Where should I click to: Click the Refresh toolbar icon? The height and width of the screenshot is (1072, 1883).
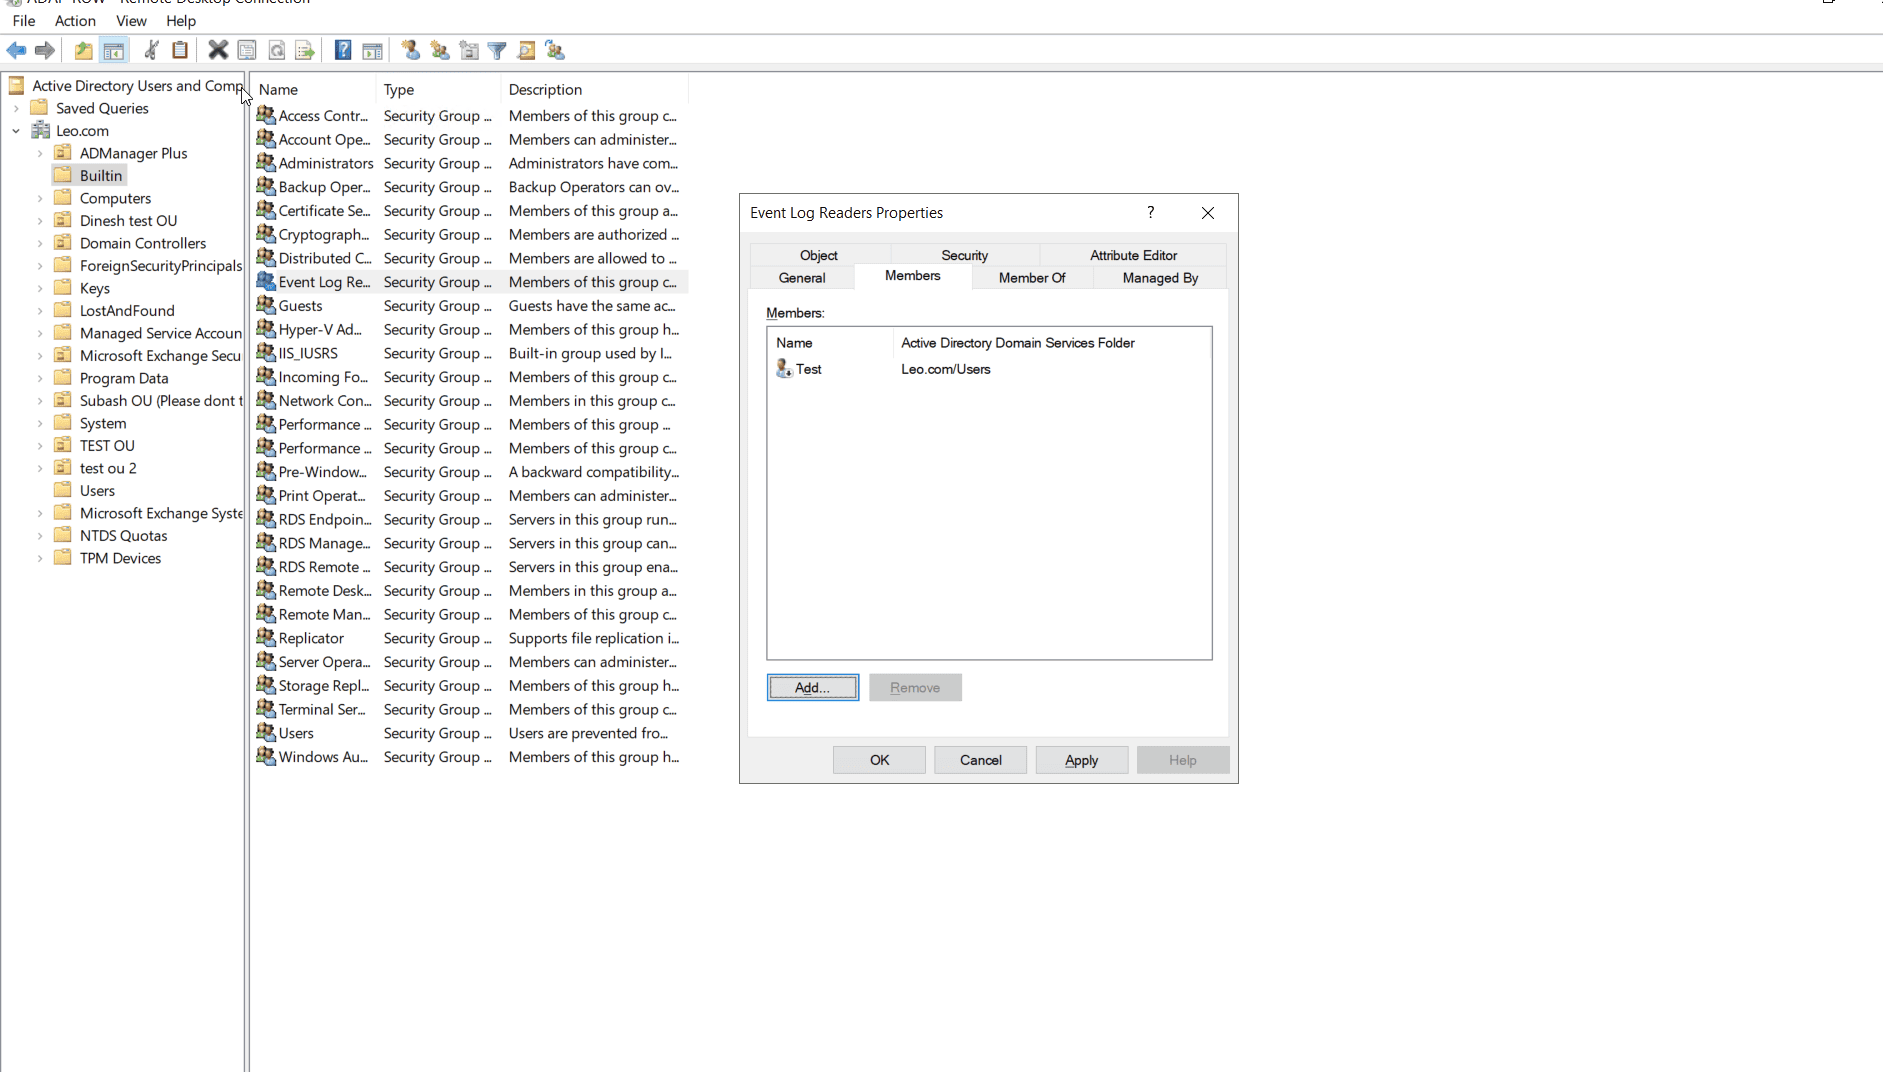(x=277, y=50)
